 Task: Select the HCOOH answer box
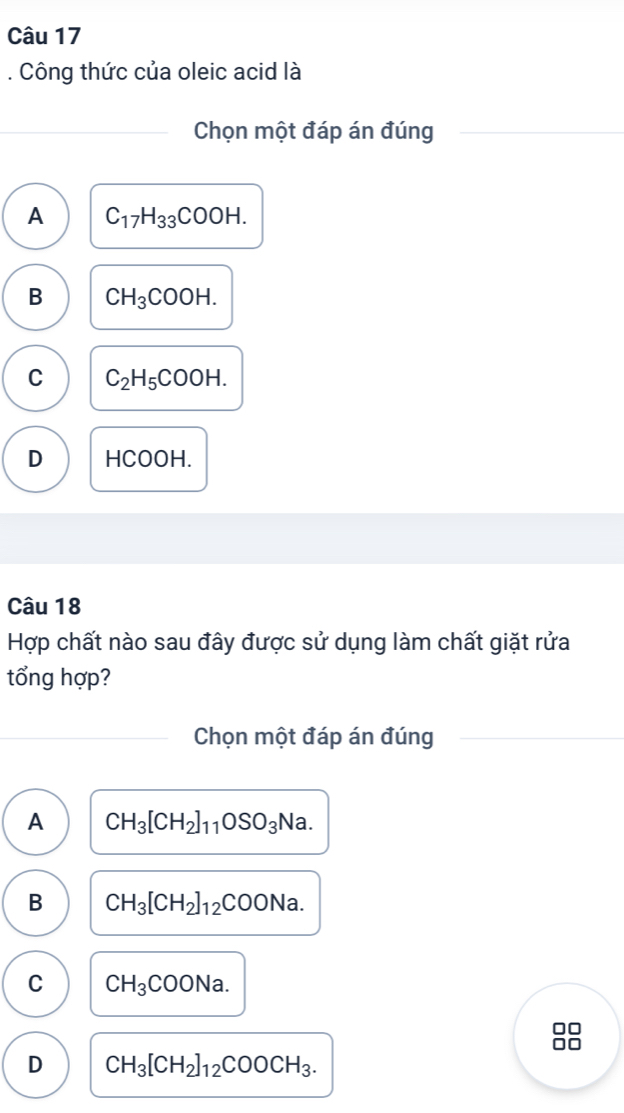149,459
